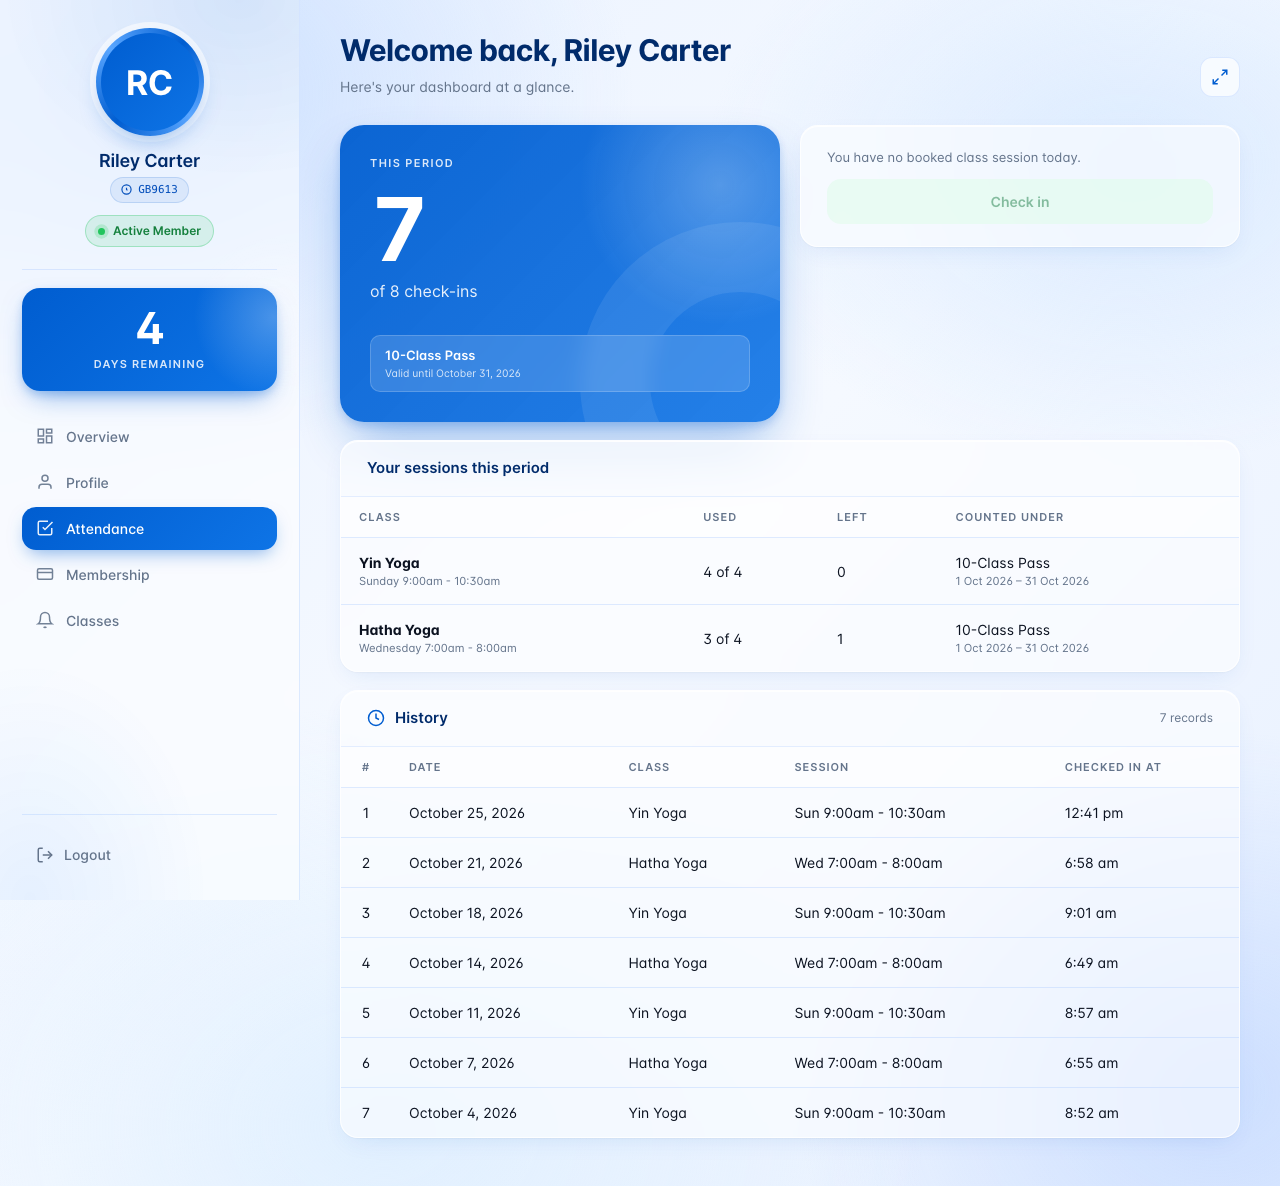Click the Classes bell icon

click(x=45, y=620)
